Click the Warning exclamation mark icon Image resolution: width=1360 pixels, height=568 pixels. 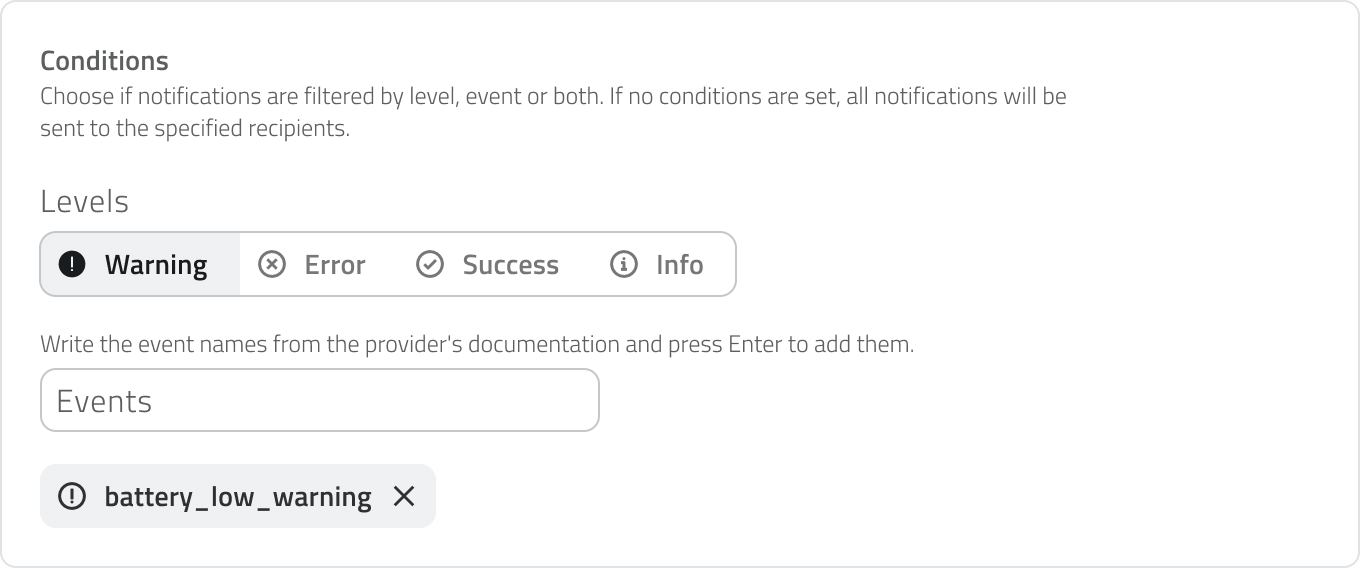coord(72,265)
